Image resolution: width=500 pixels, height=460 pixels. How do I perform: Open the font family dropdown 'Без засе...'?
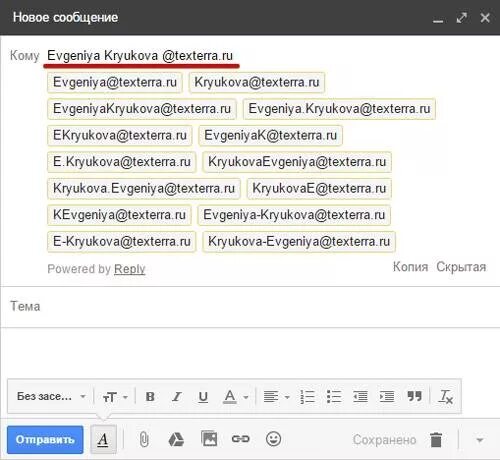(x=51, y=396)
